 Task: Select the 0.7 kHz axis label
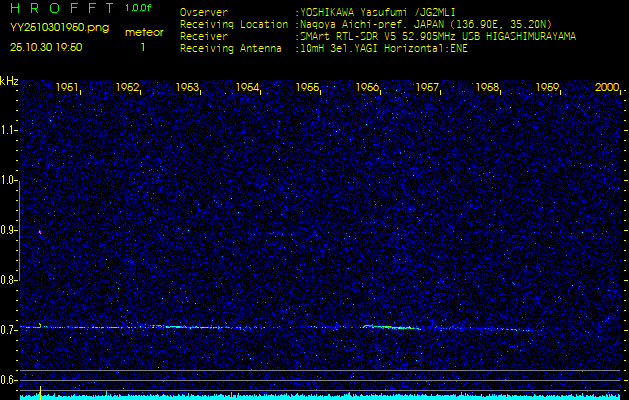click(9, 330)
